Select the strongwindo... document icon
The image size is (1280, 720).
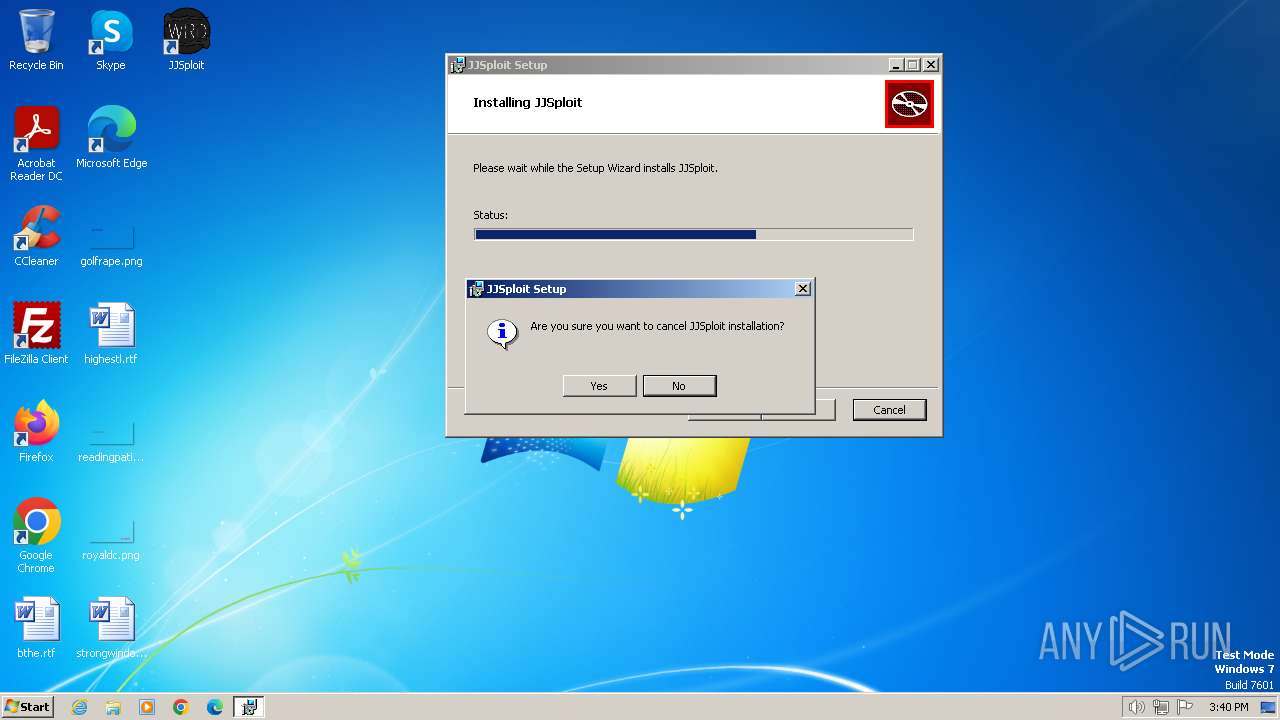111,628
